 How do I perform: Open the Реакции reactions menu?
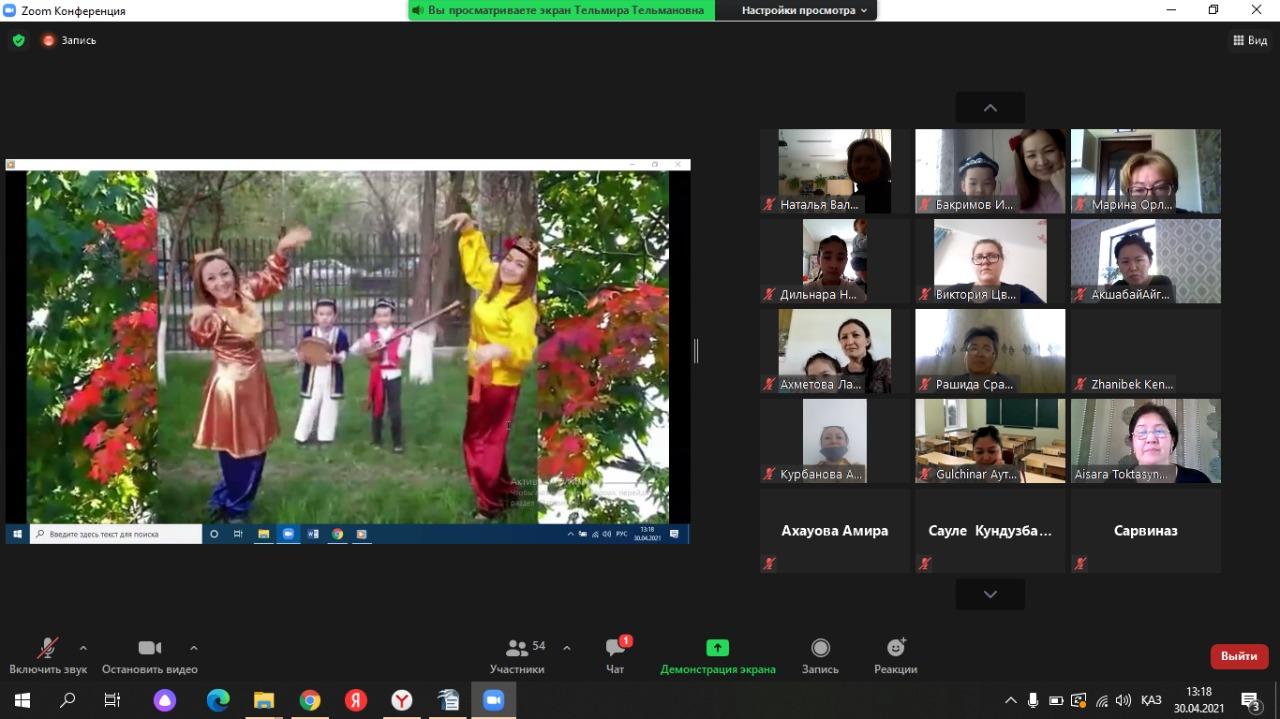pyautogui.click(x=895, y=655)
